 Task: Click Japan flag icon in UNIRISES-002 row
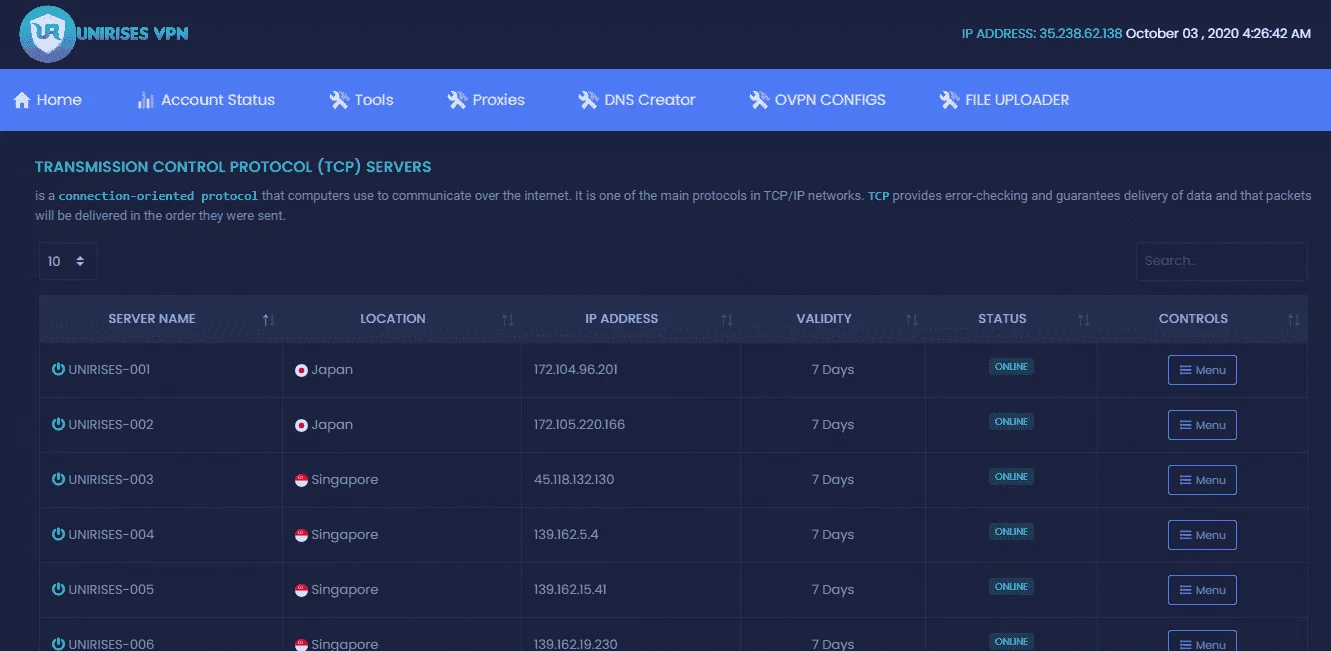pos(301,425)
